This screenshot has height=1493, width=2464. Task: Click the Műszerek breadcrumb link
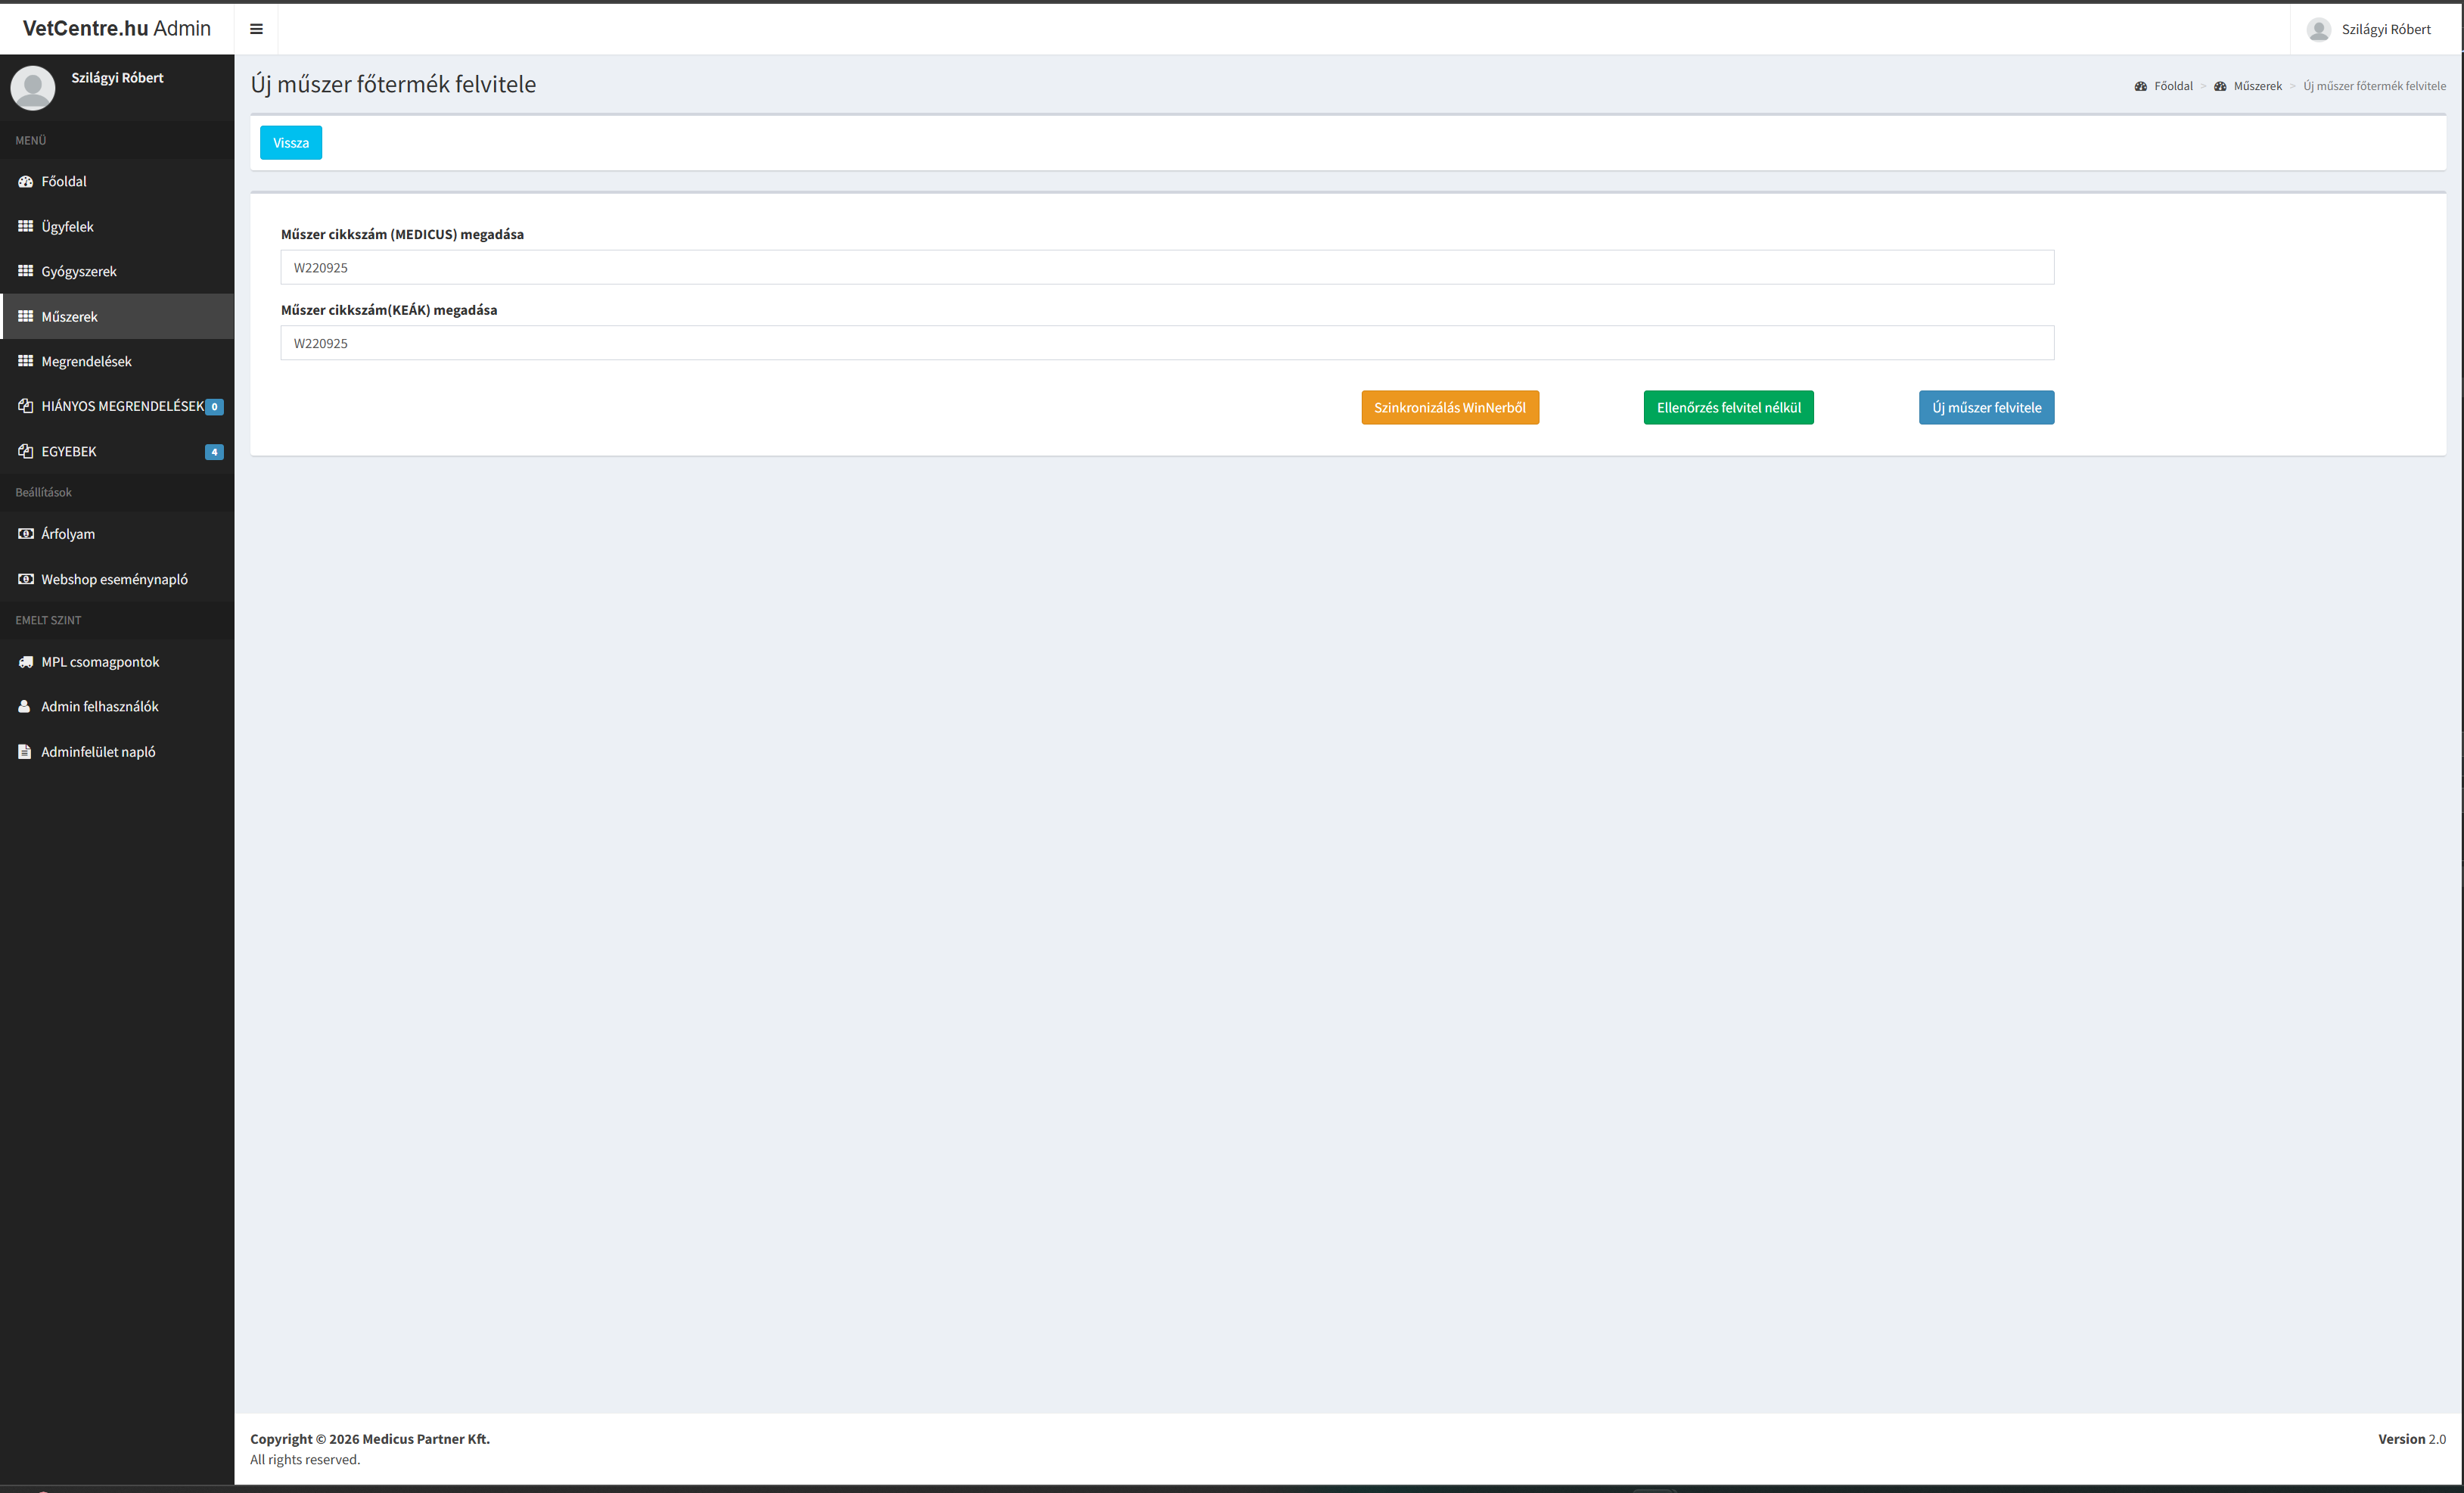[2257, 86]
